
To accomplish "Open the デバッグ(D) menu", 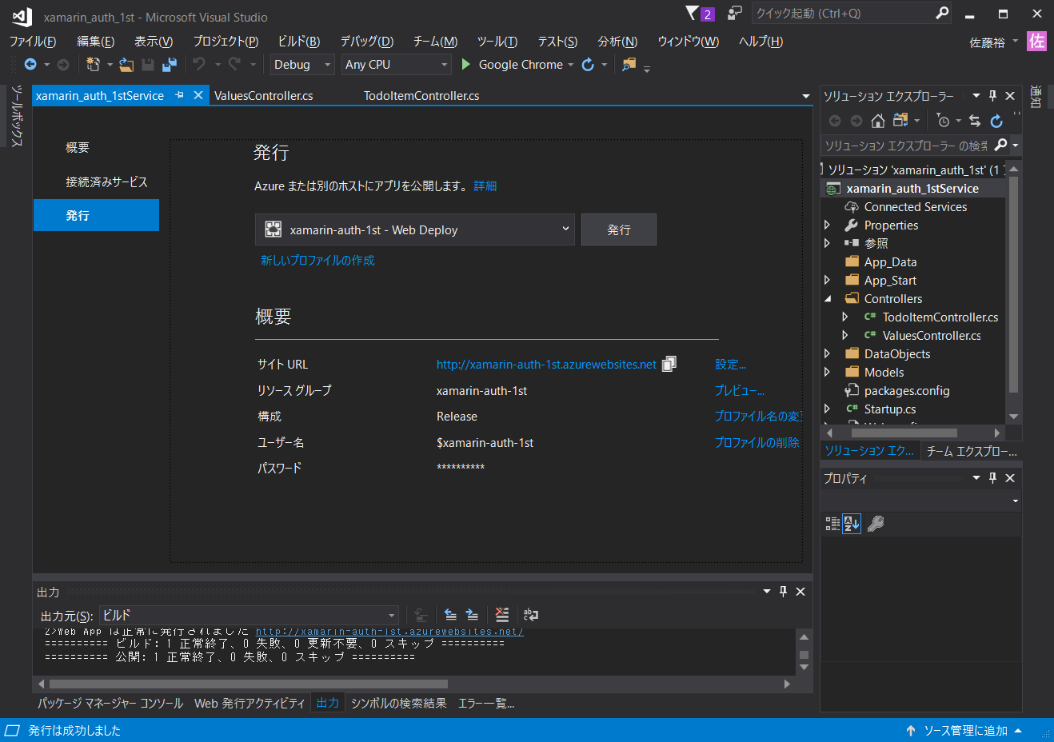I will (367, 42).
